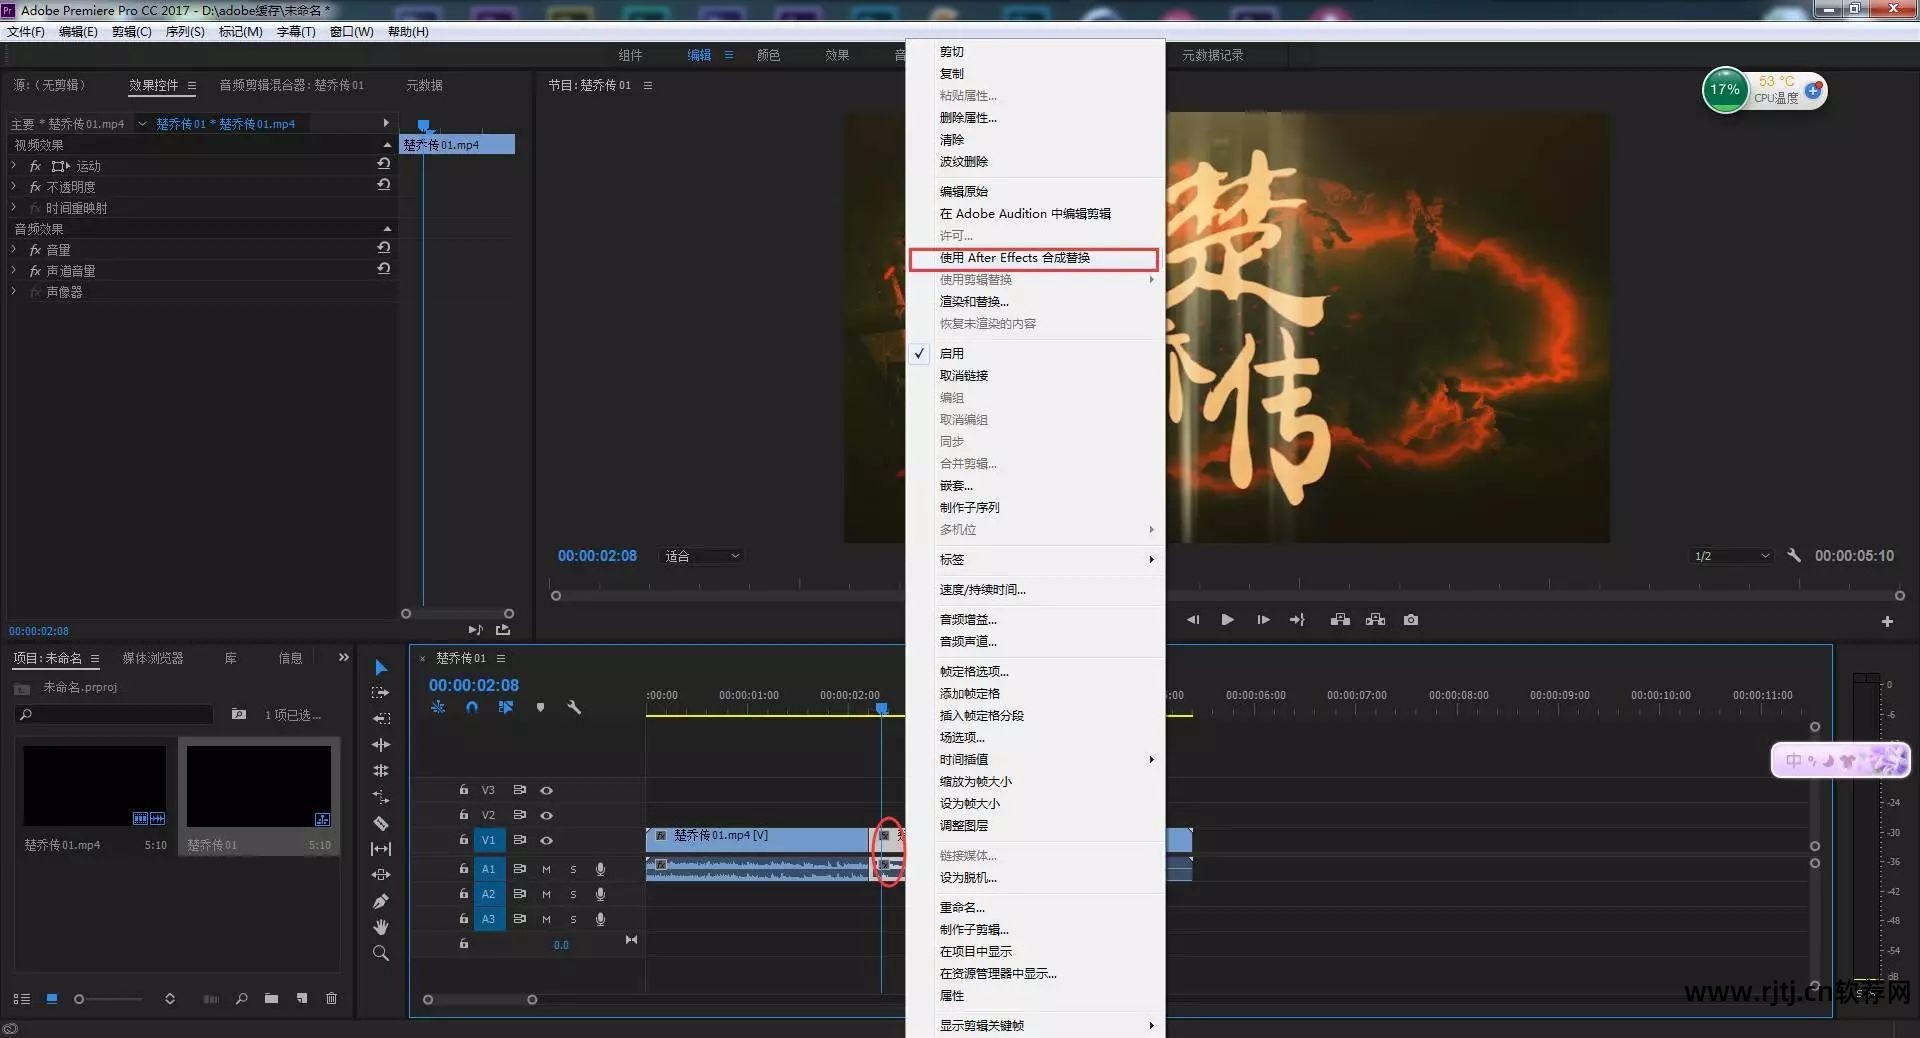The image size is (1920, 1038).
Task: Click the project search field
Action: coord(114,714)
